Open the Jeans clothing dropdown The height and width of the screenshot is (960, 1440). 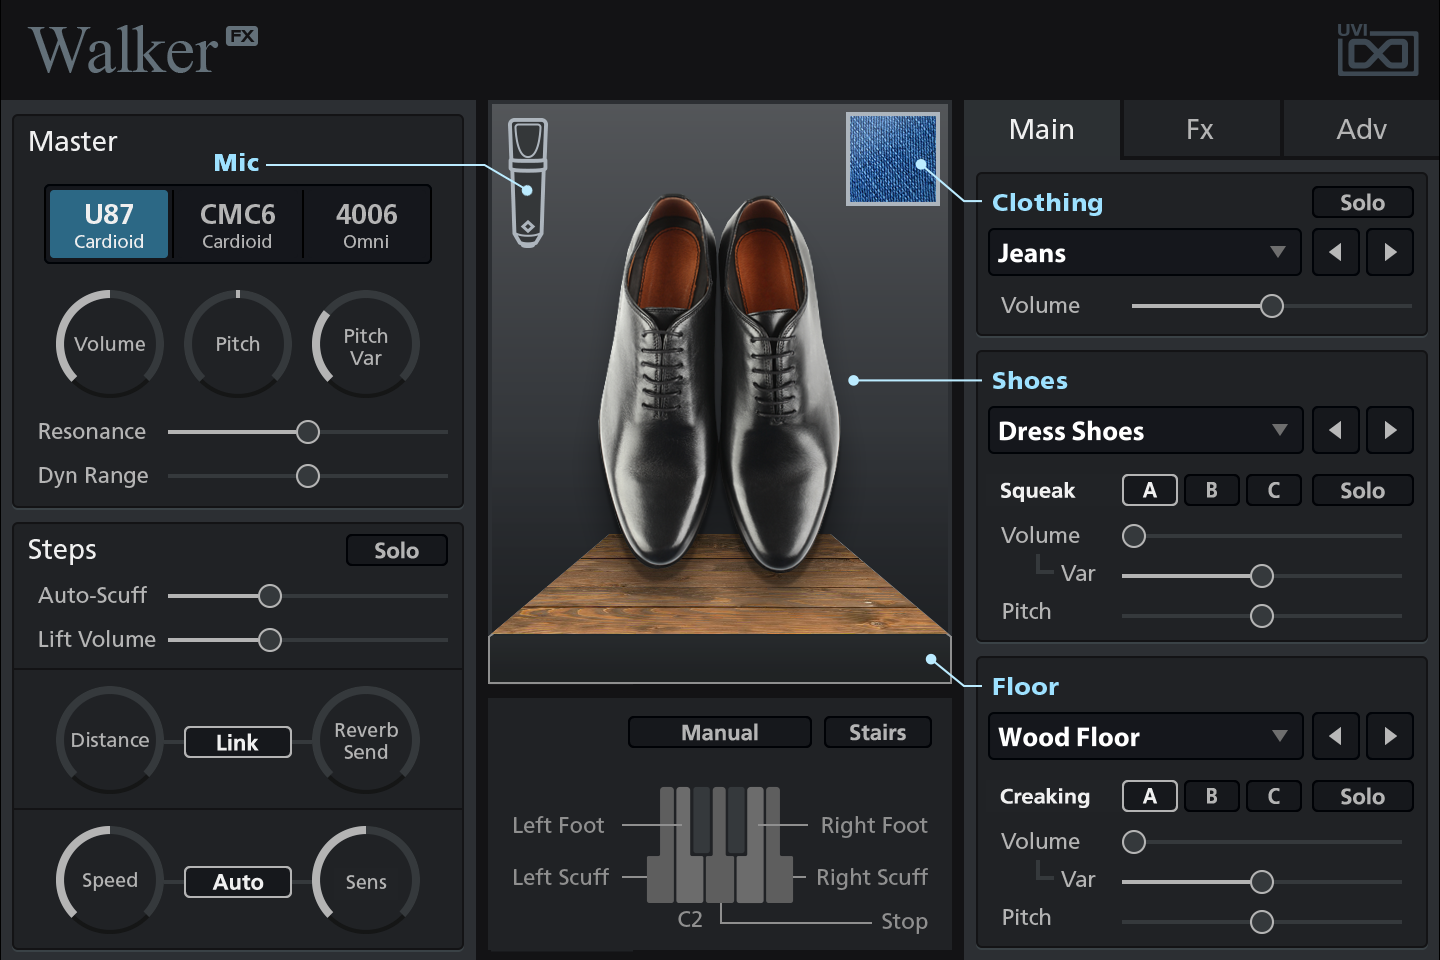(1144, 253)
